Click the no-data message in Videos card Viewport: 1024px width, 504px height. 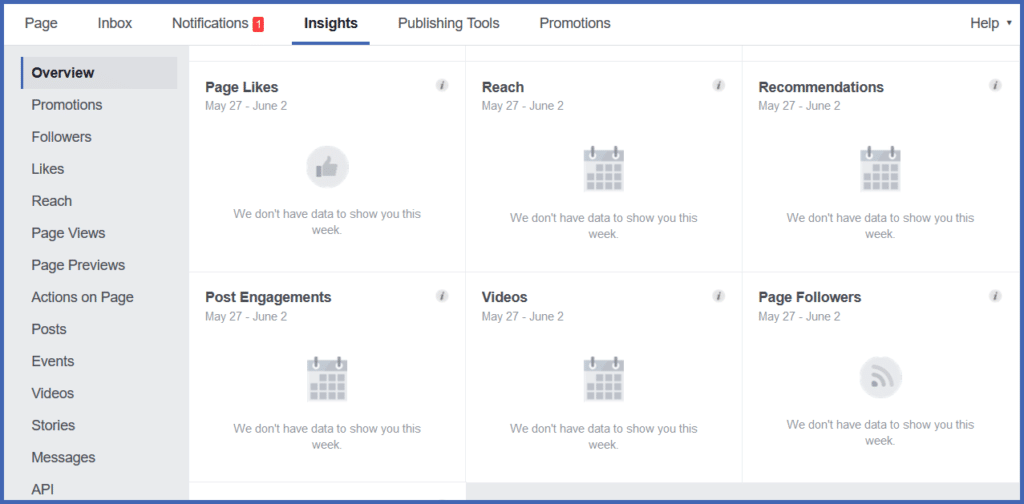click(603, 437)
